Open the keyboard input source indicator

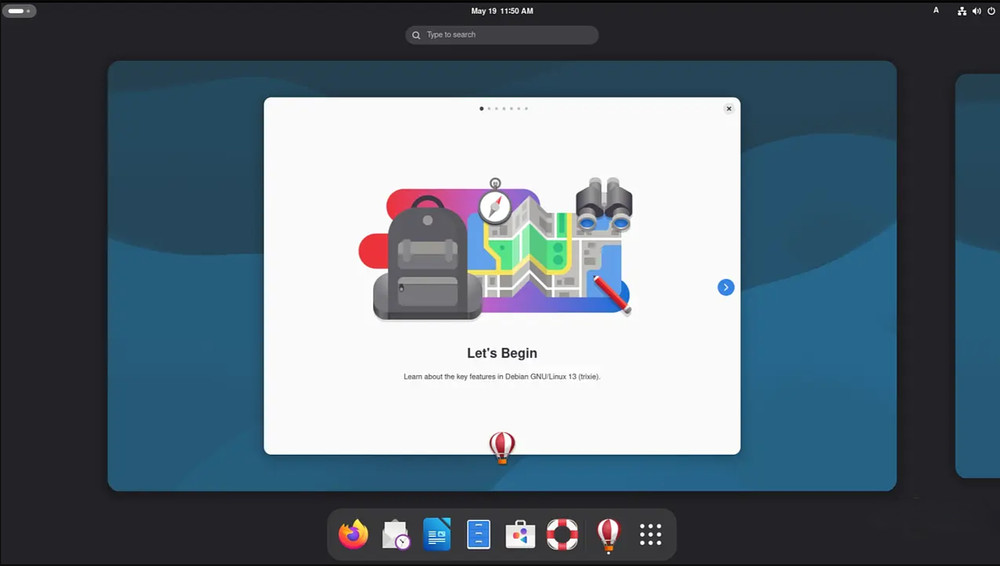click(x=936, y=10)
